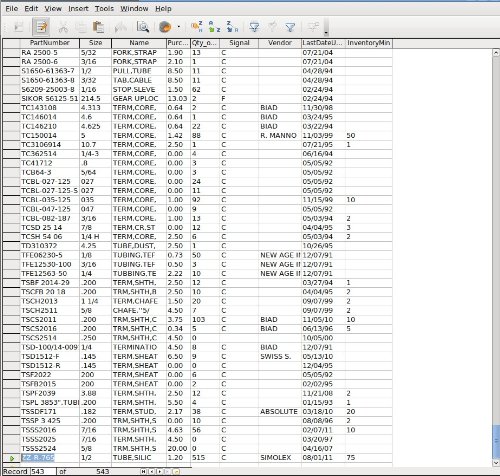Open the Edit menu

coord(31,9)
